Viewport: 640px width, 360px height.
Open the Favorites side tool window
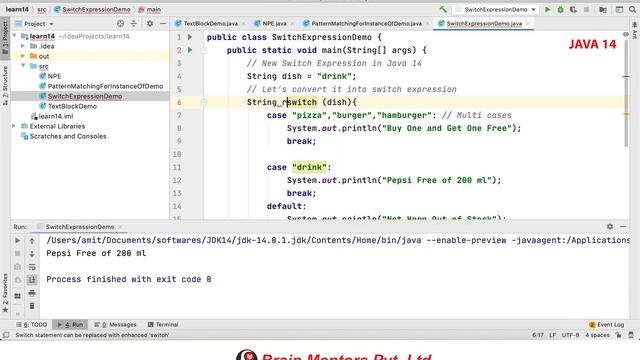pos(5,293)
